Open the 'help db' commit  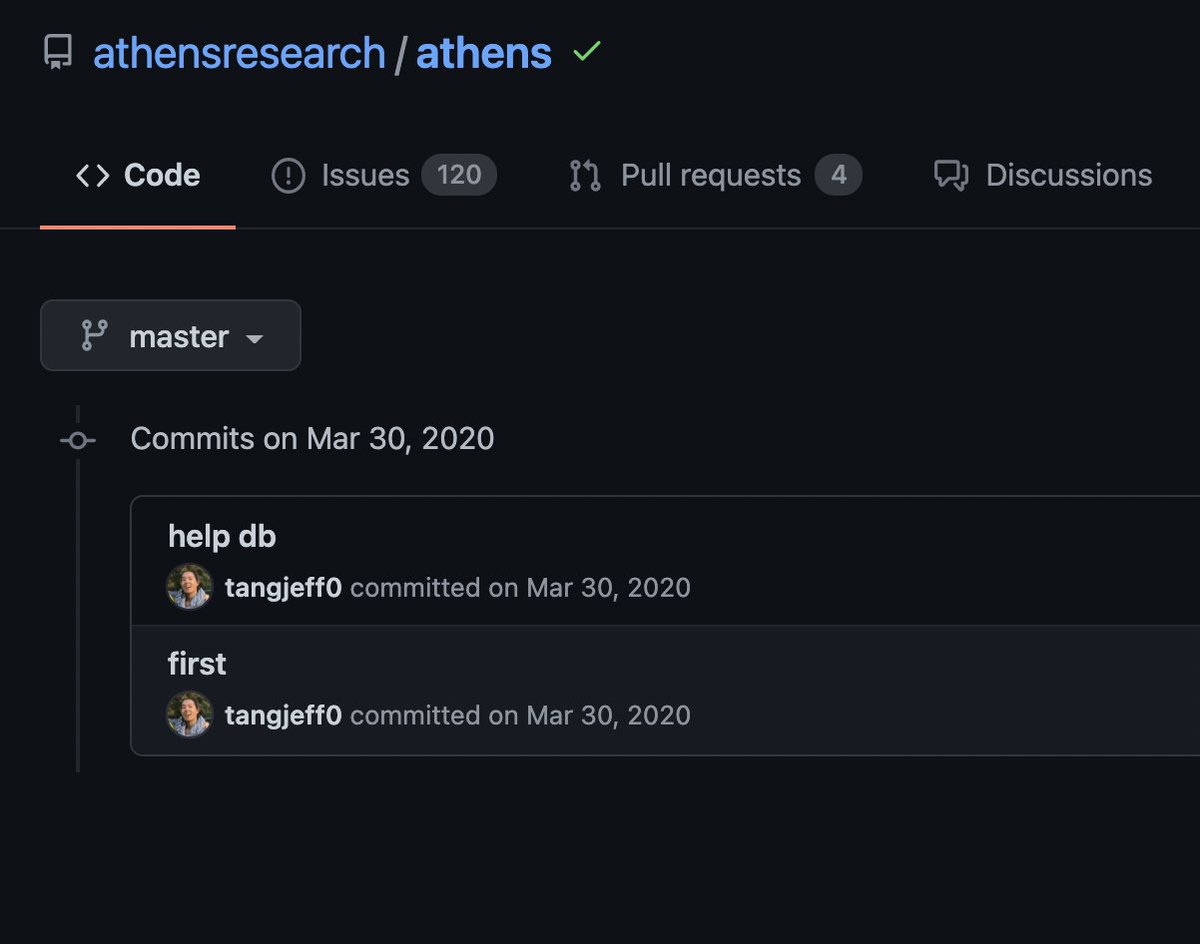point(222,536)
